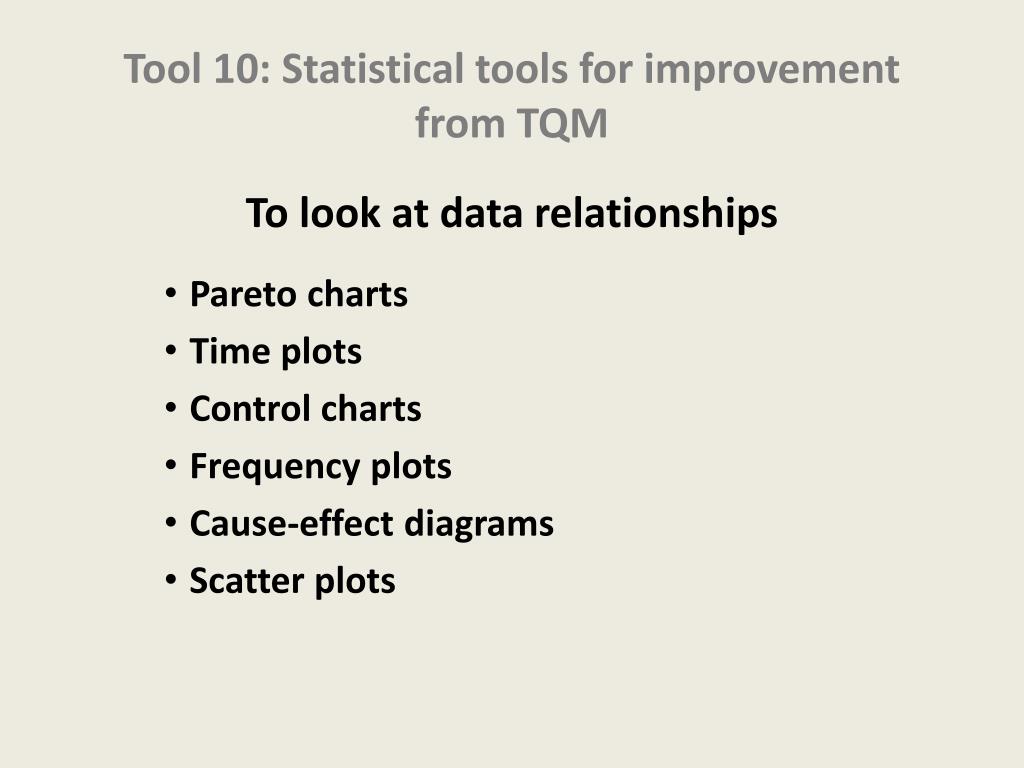Click the bullet dot before 'Cause-effect diagrams'
The height and width of the screenshot is (768, 1024).
coord(171,523)
